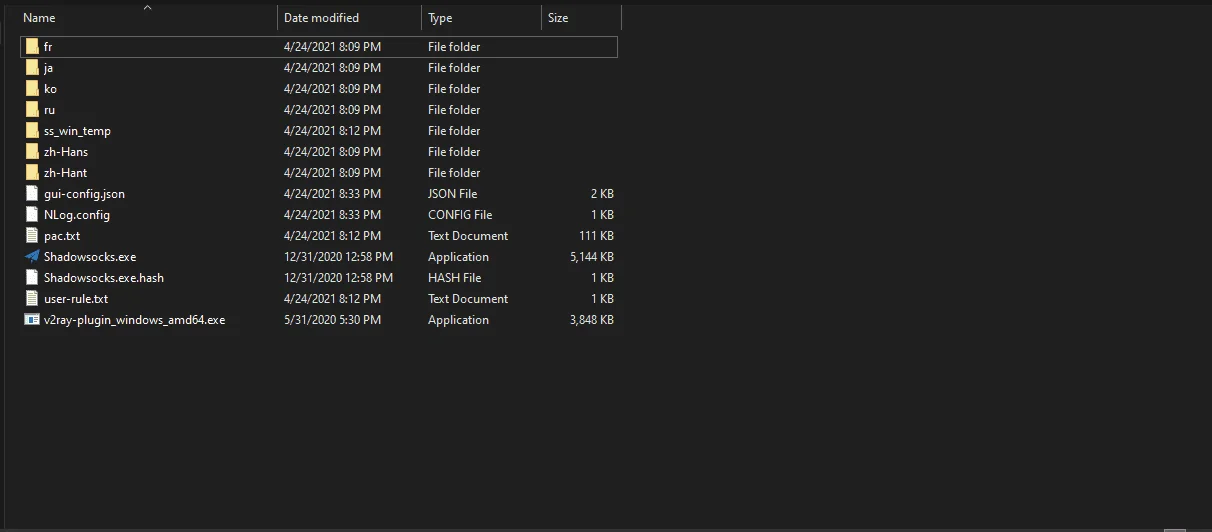Select the file name v2ray-plugin_windows_amd64.exe

coord(135,320)
